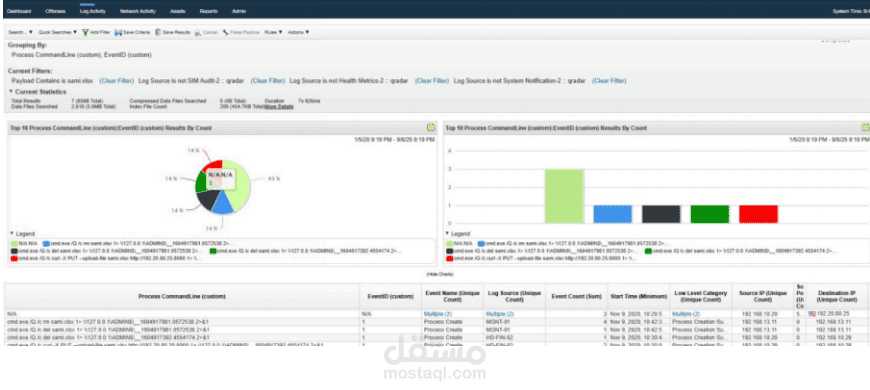Clear the Payload Contains sami.xlsx filter

tap(117, 80)
